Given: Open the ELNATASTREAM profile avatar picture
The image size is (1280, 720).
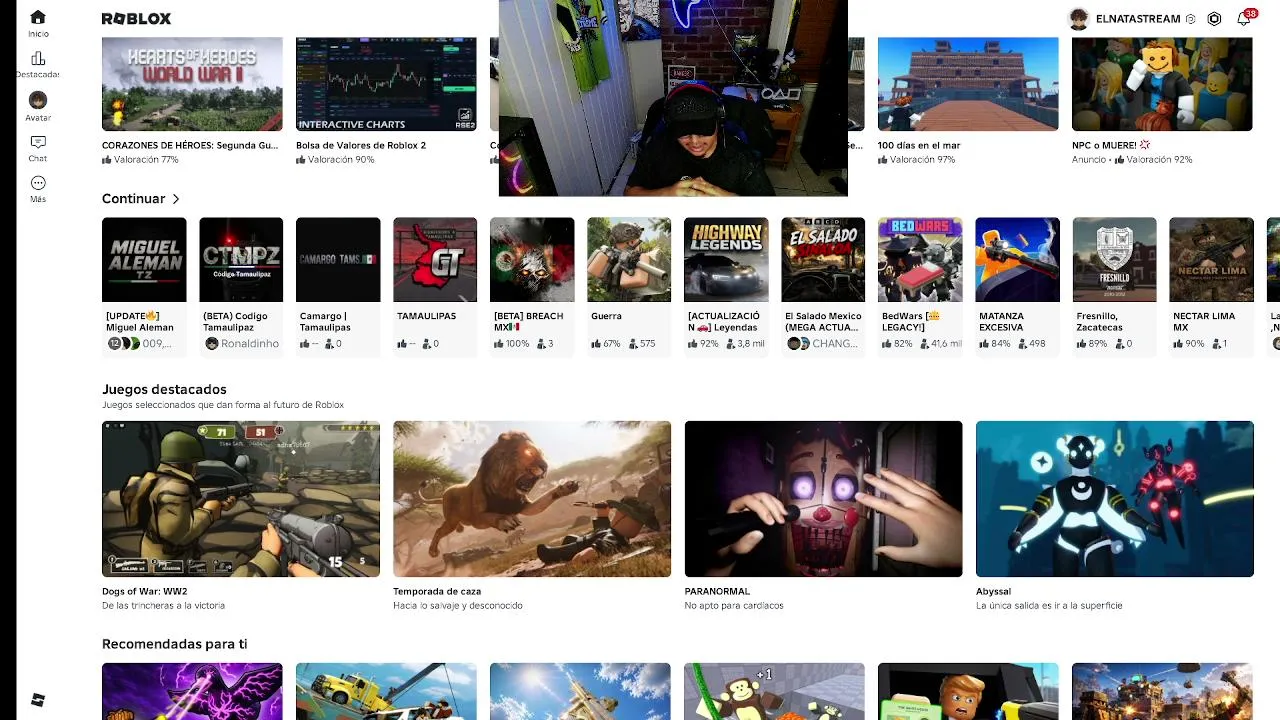Looking at the screenshot, I should click(1078, 19).
